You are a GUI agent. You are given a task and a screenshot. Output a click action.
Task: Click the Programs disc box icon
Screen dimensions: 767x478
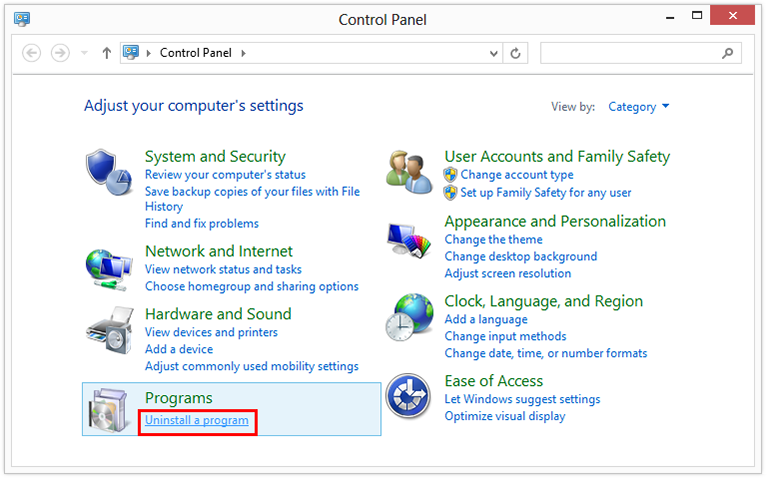[109, 409]
